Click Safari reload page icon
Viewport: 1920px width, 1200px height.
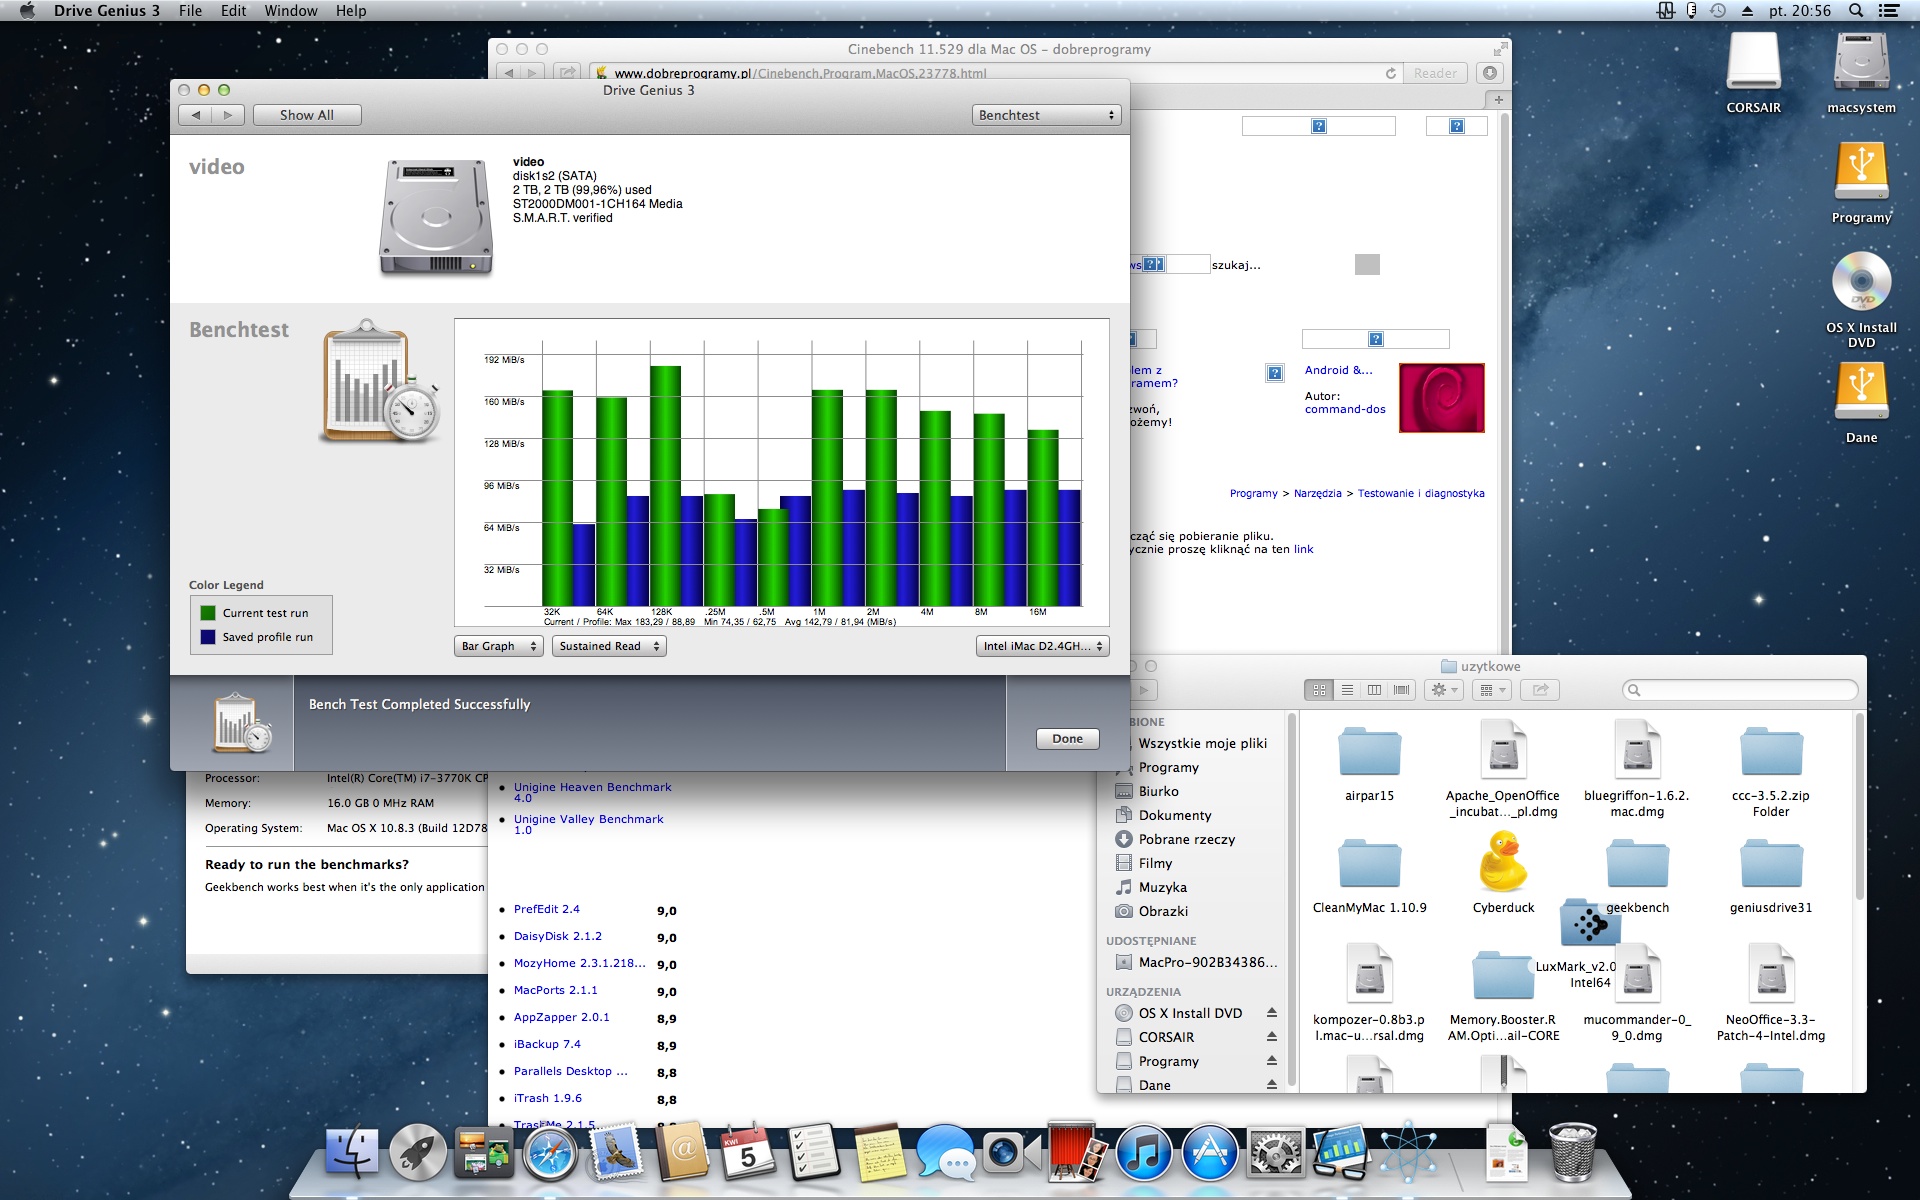(x=1390, y=73)
